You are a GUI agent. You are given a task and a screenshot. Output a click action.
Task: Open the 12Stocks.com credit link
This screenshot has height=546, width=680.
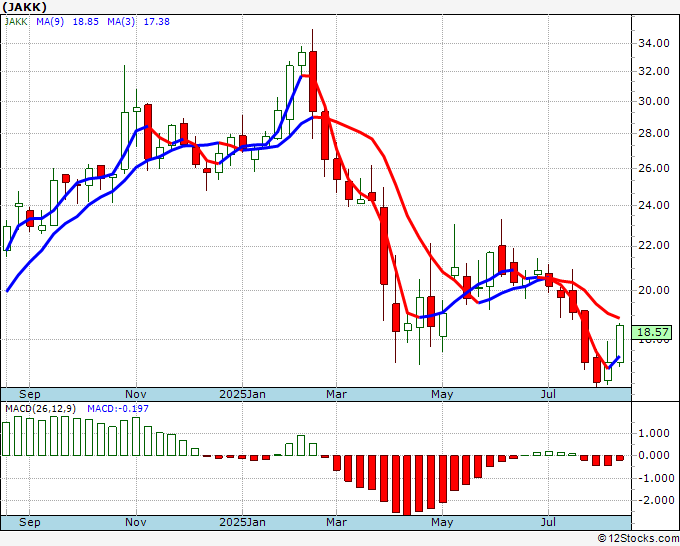[x=638, y=539]
